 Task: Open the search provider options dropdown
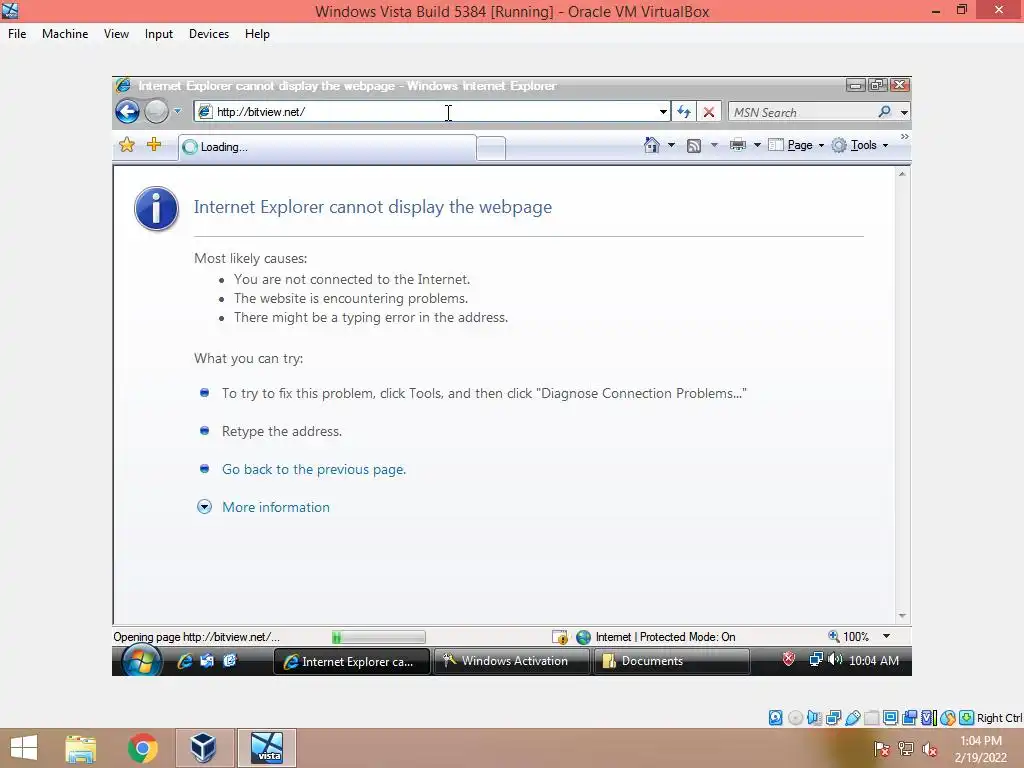(x=904, y=112)
